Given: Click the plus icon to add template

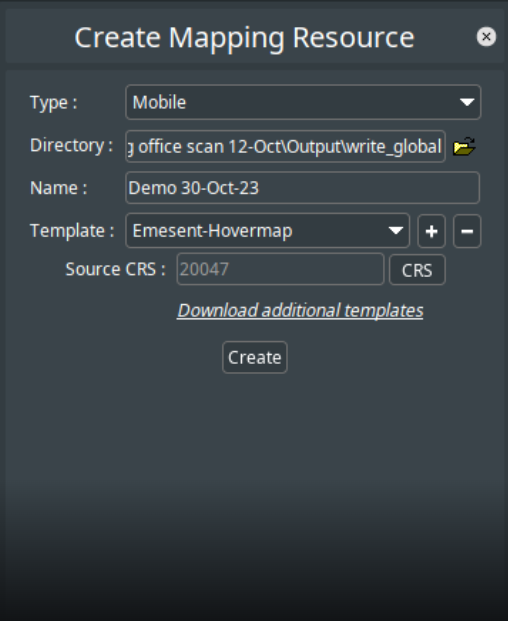Looking at the screenshot, I should click(x=432, y=231).
